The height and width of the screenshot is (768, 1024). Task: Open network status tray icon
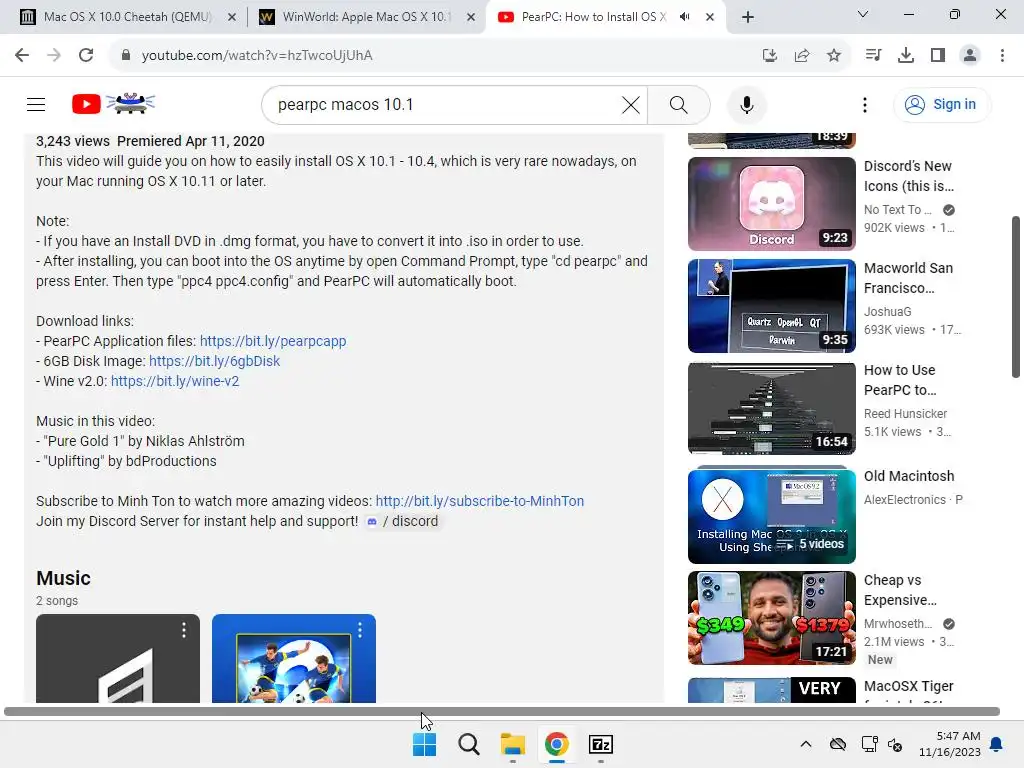[869, 744]
